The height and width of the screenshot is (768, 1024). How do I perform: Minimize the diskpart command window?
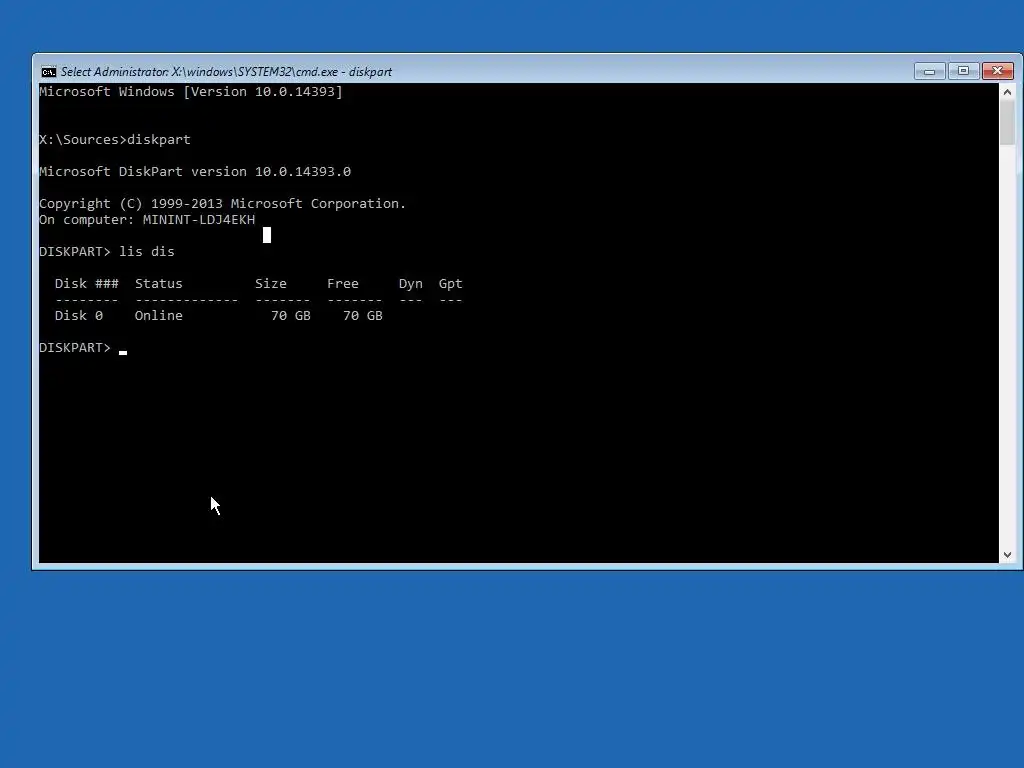click(929, 71)
